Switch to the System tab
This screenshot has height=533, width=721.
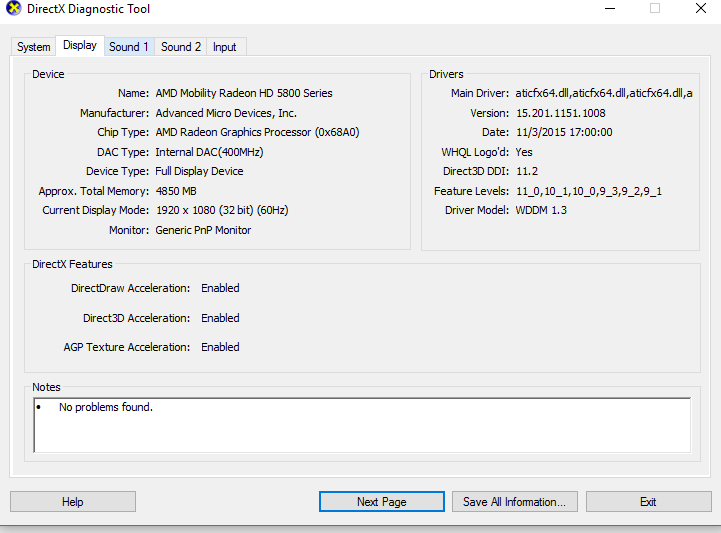point(34,47)
